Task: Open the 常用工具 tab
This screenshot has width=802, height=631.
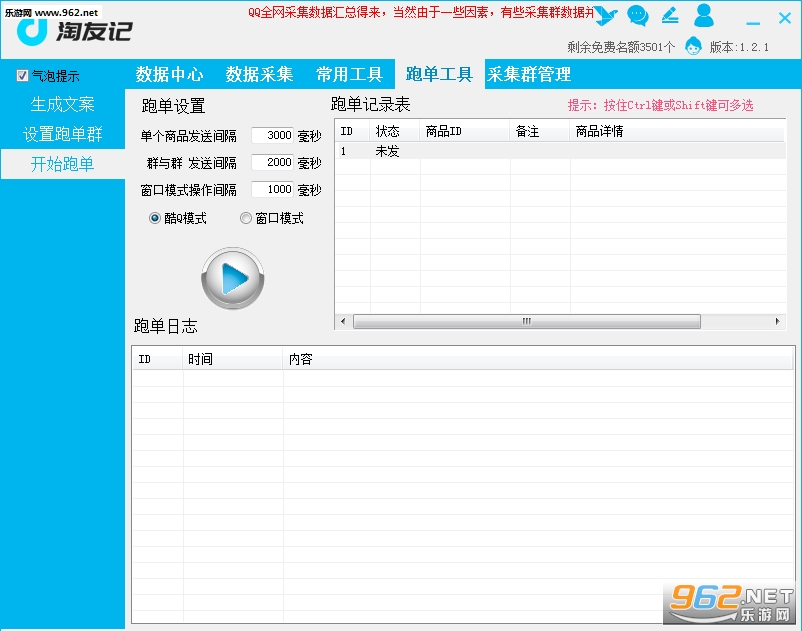Action: (349, 74)
